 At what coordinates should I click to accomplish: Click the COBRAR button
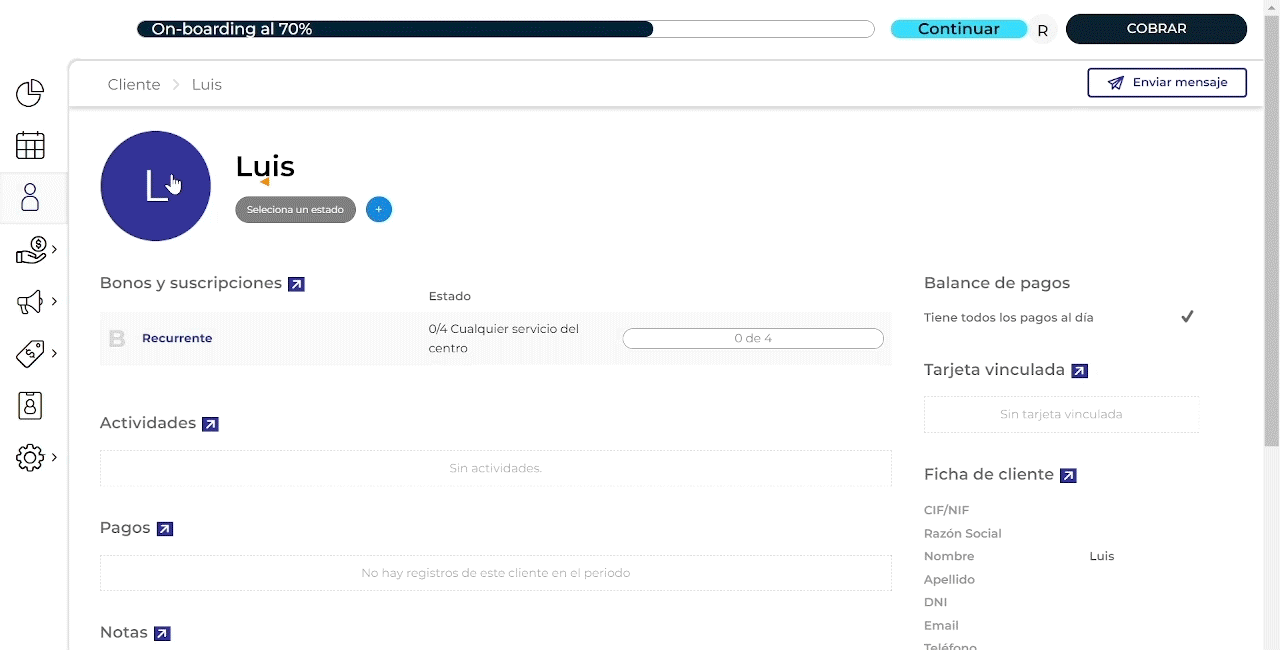click(x=1156, y=29)
